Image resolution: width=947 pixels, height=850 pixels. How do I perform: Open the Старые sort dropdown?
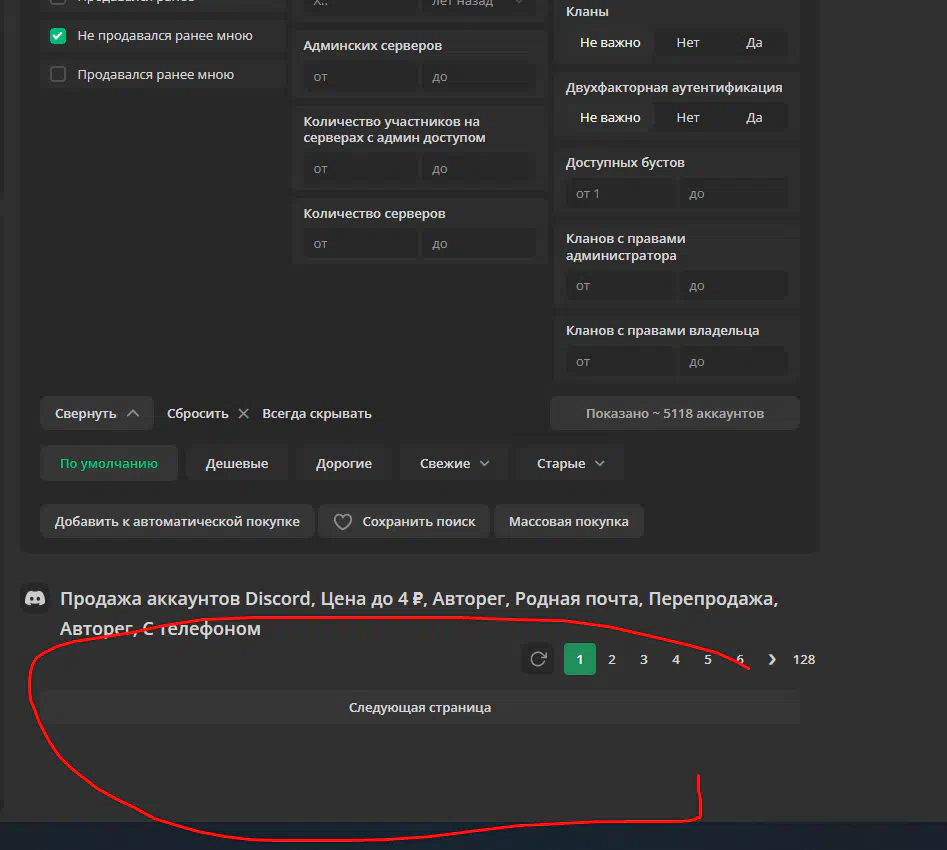click(x=570, y=463)
